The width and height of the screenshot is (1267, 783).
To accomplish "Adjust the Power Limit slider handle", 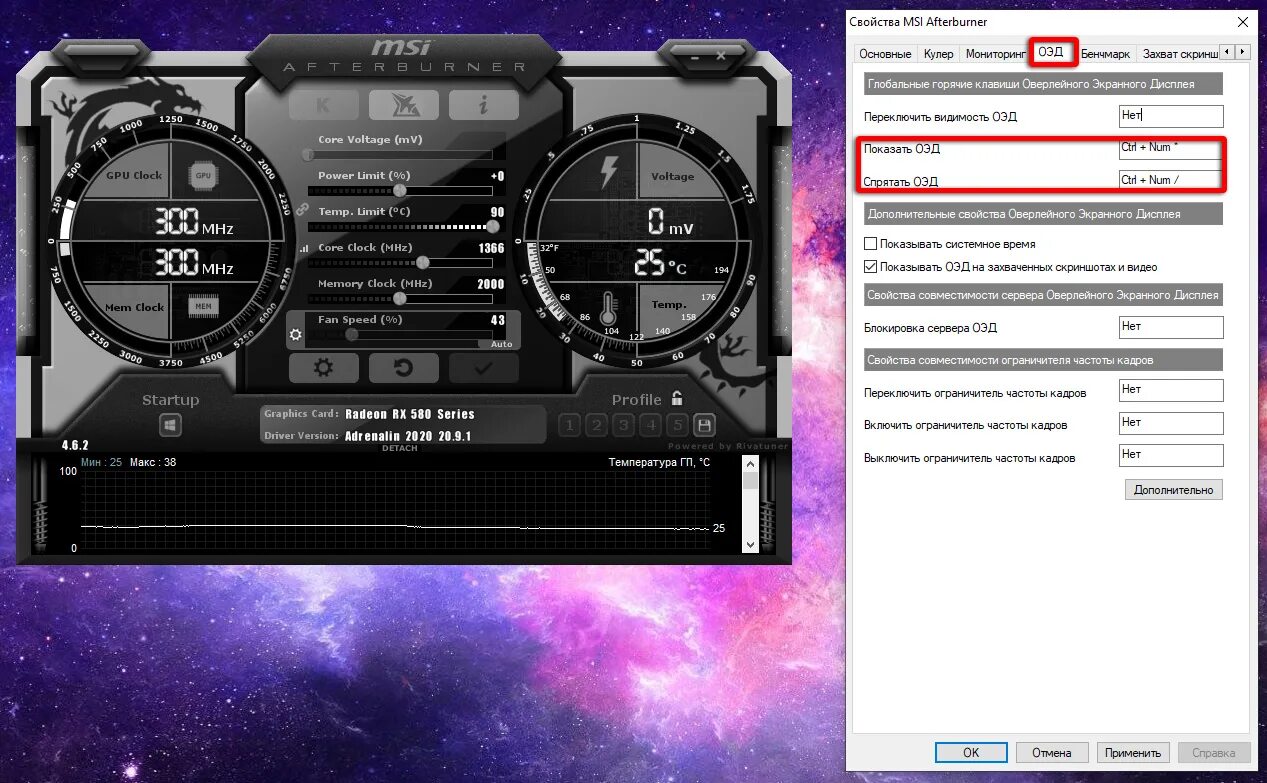I will pyautogui.click(x=400, y=190).
